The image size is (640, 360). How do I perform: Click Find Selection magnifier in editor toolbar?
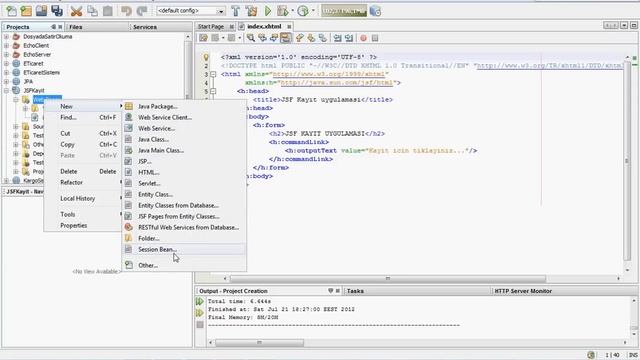251,38
